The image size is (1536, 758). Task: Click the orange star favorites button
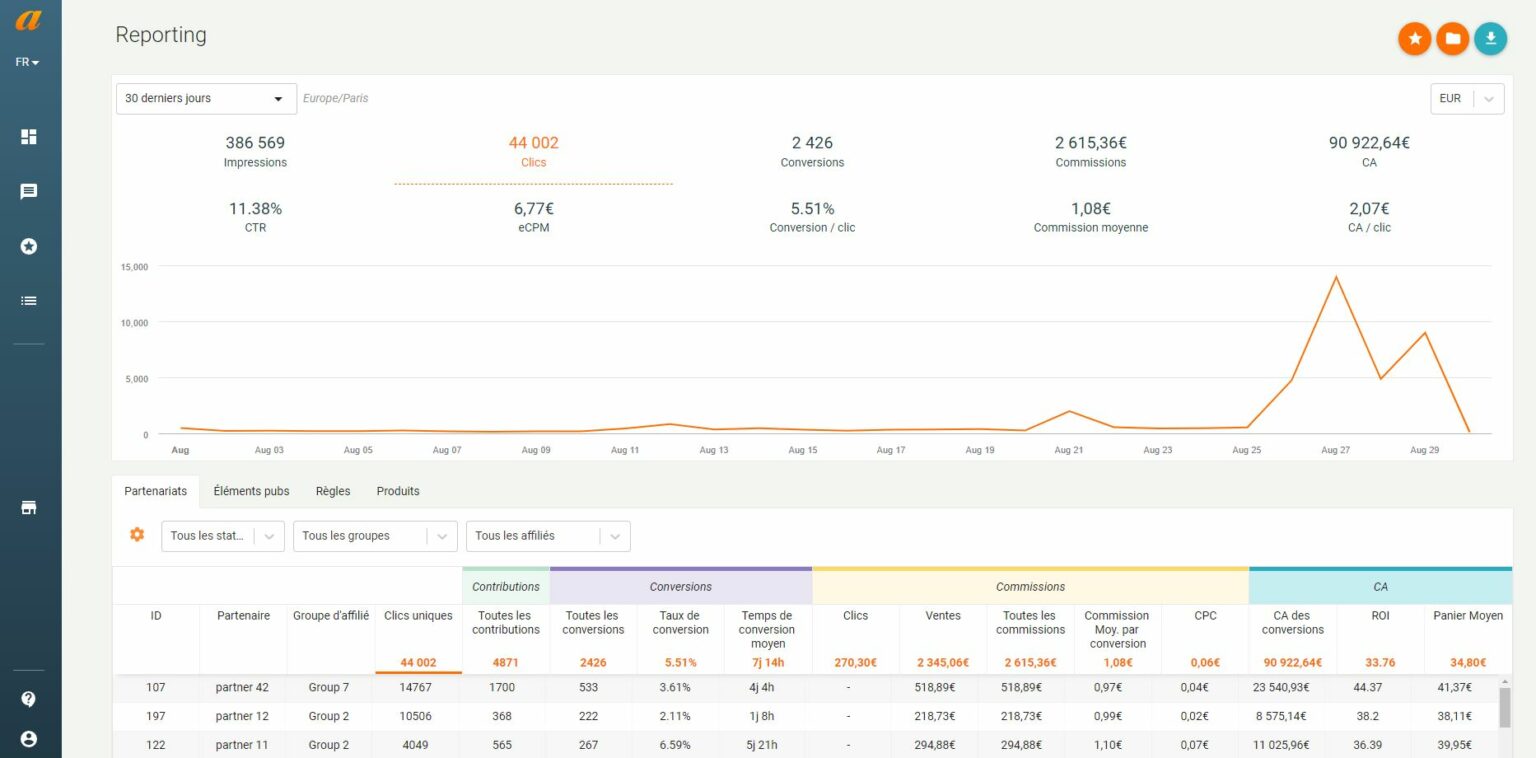(x=1414, y=39)
